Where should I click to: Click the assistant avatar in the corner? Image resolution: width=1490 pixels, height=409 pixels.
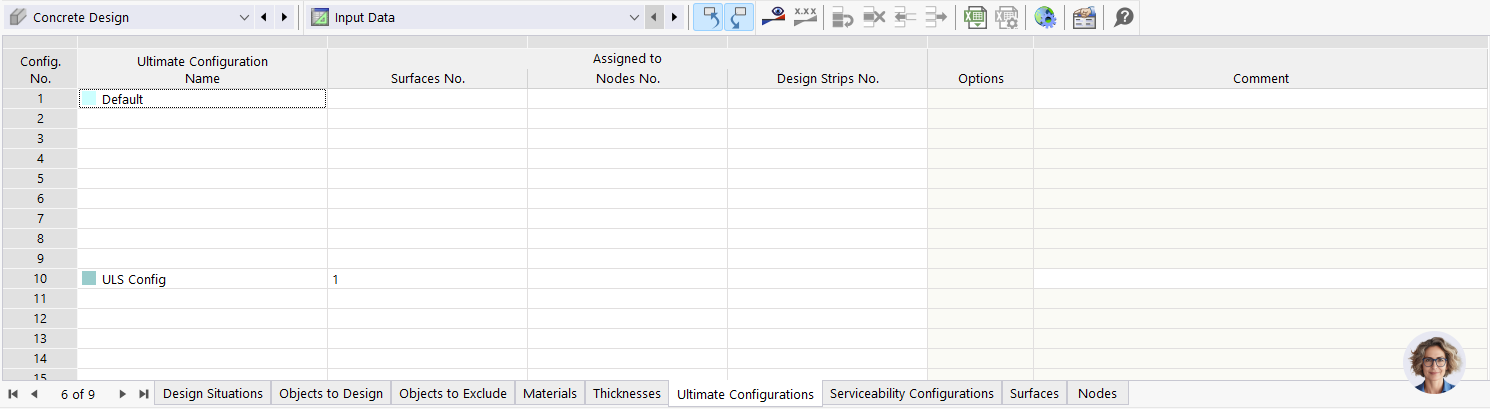point(1434,362)
